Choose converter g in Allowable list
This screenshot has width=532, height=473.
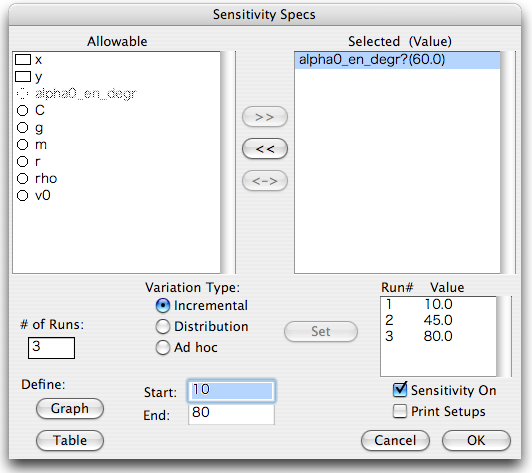click(39, 128)
